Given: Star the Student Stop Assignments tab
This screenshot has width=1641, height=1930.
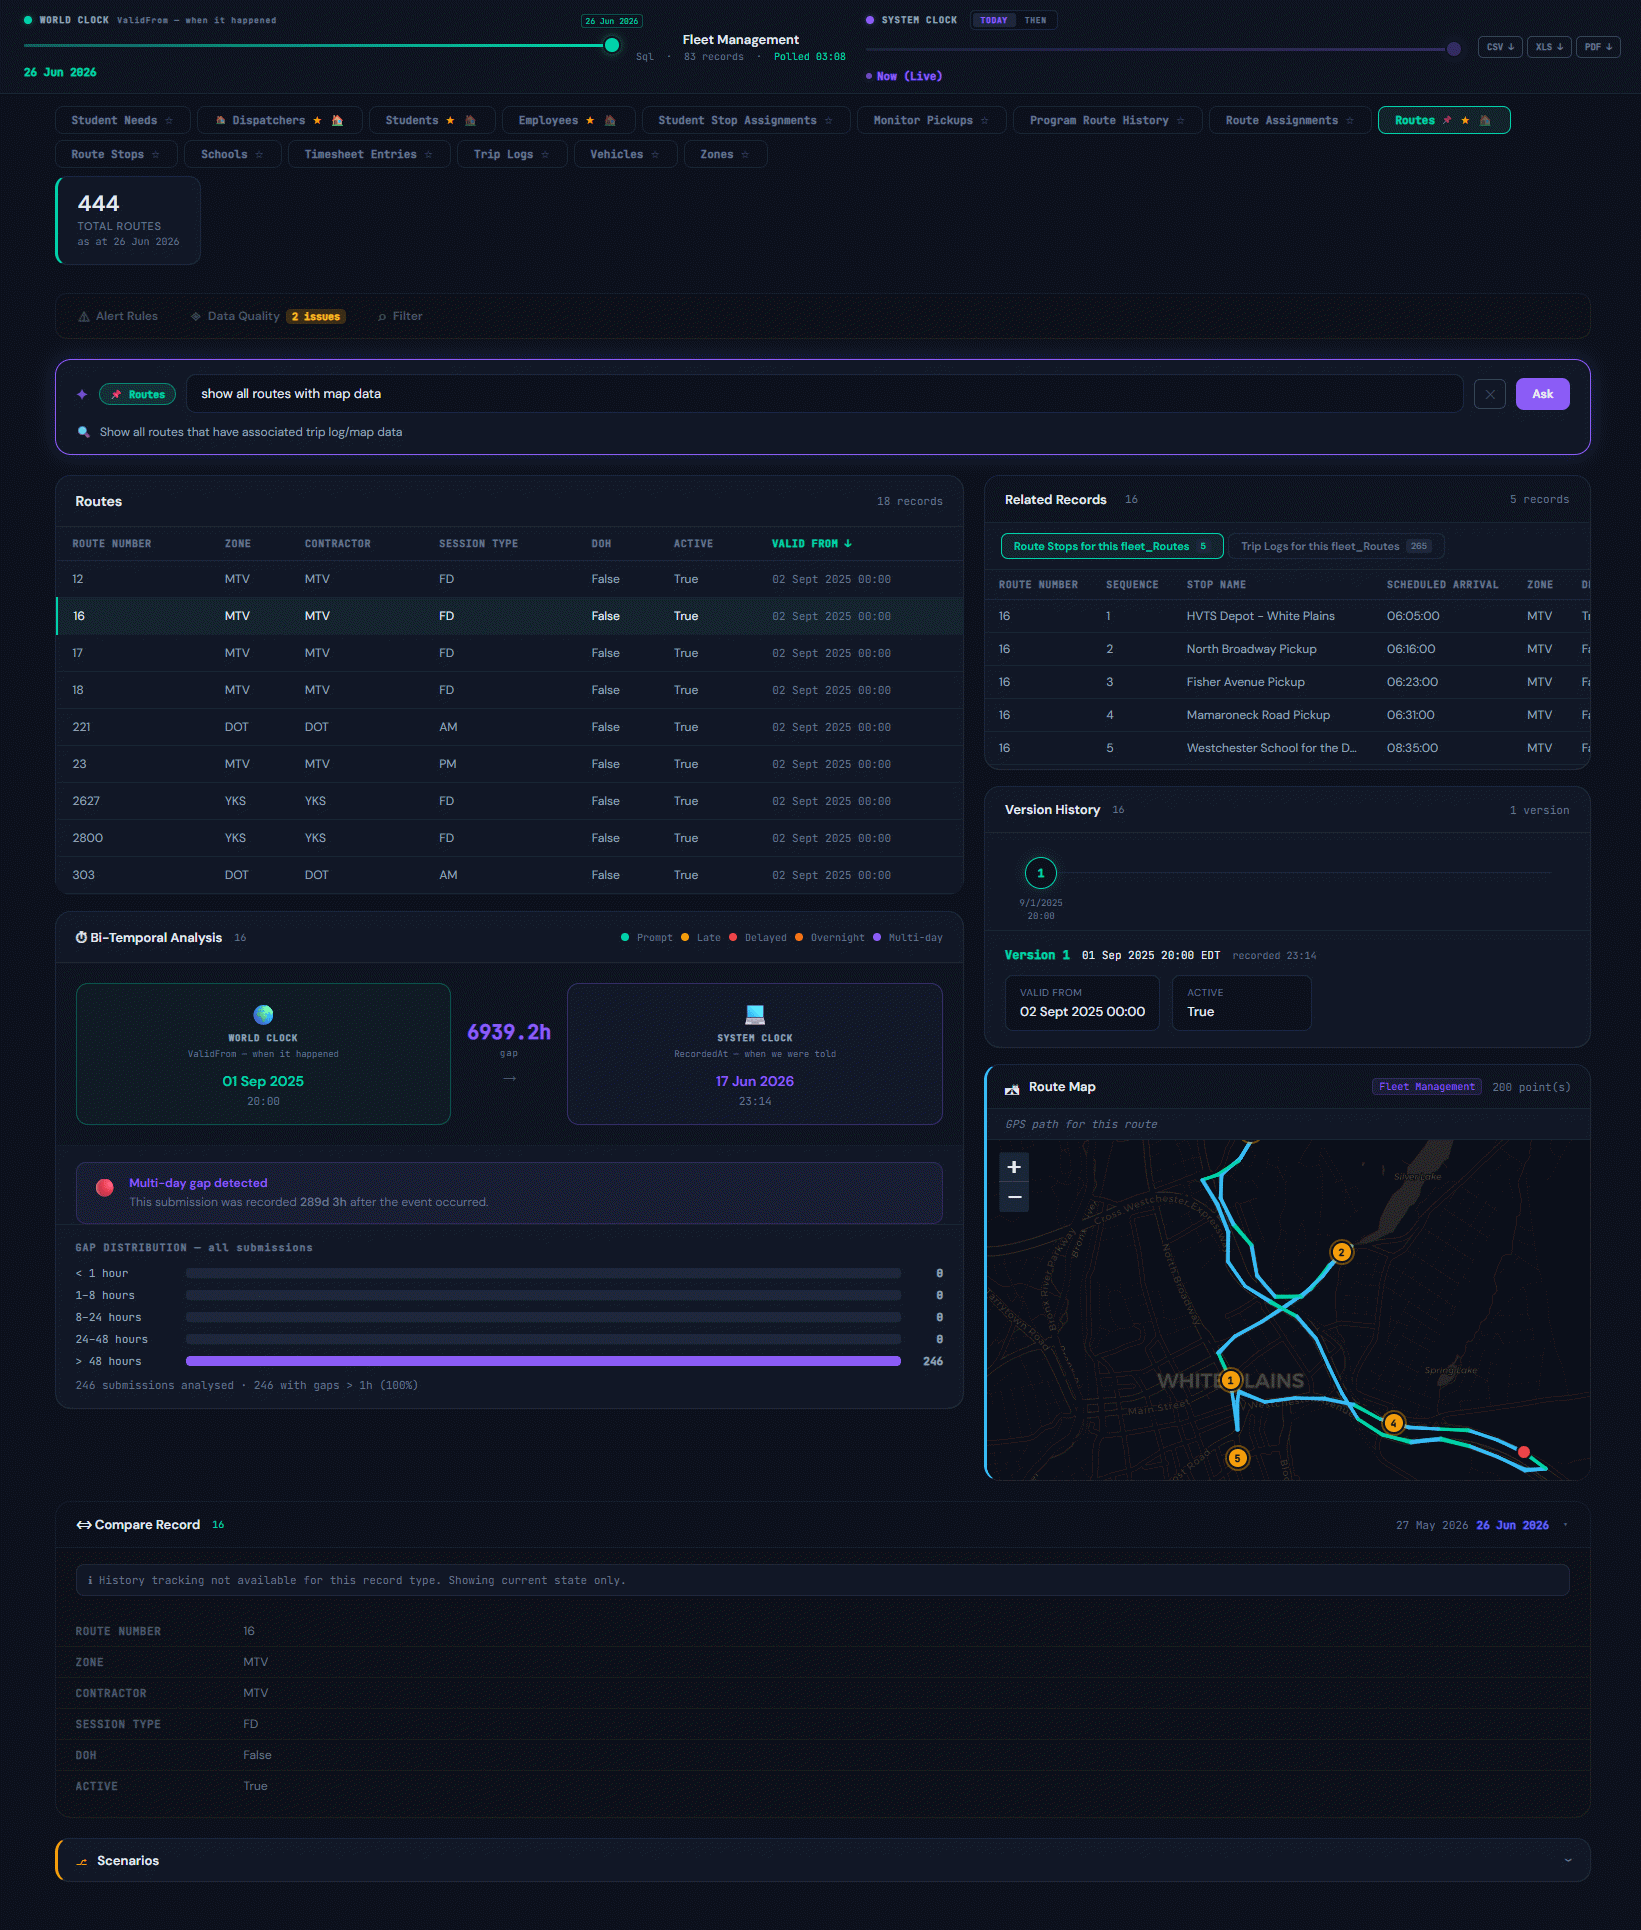Looking at the screenshot, I should tap(828, 121).
